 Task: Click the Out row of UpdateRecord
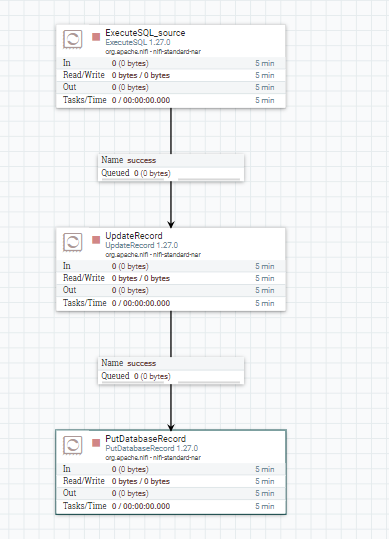pos(171,290)
